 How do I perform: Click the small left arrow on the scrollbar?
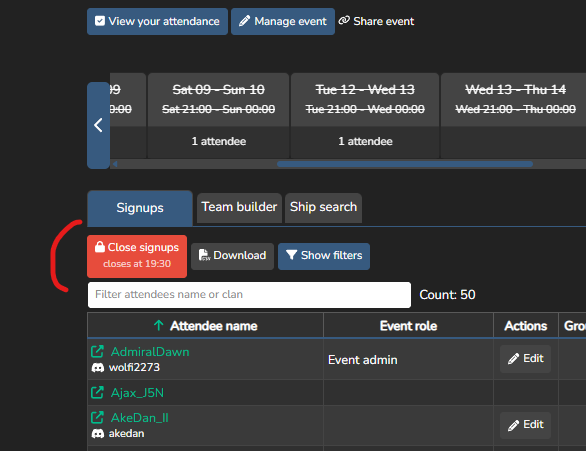115,164
